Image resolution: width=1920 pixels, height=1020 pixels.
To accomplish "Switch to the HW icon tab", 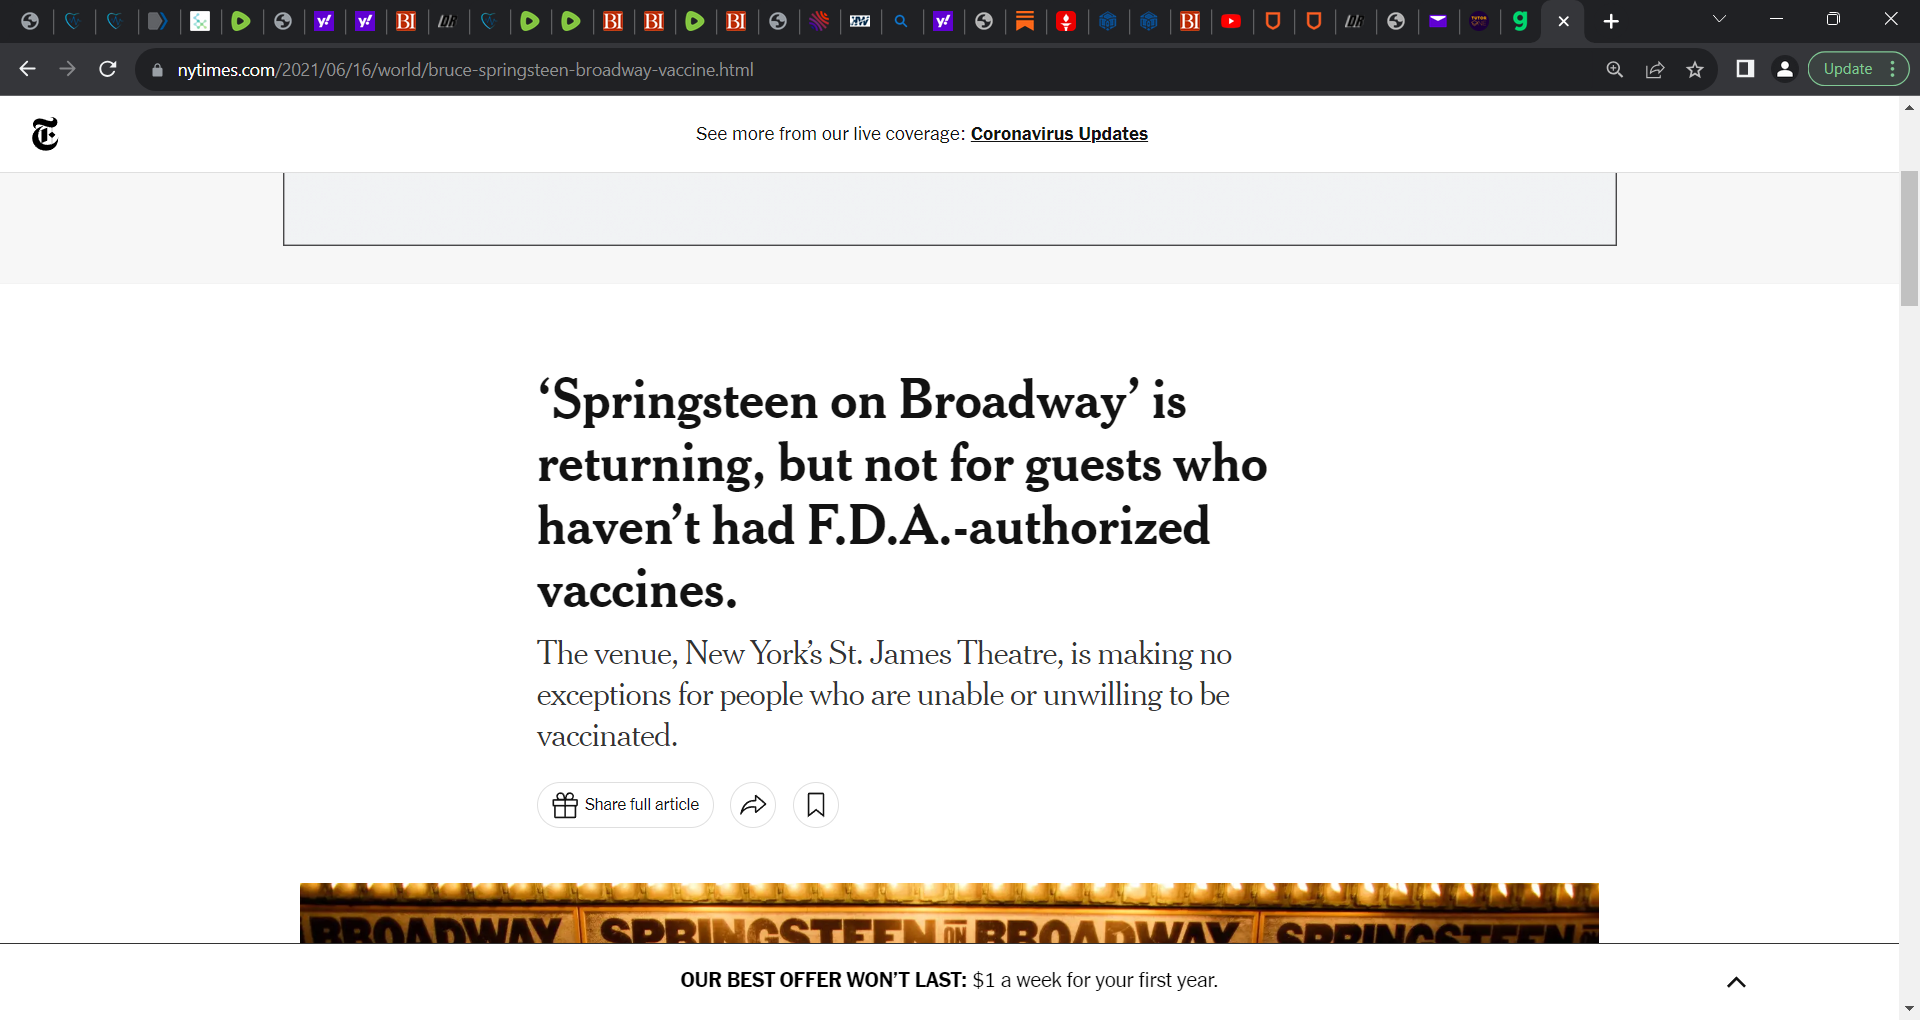I will pos(860,21).
